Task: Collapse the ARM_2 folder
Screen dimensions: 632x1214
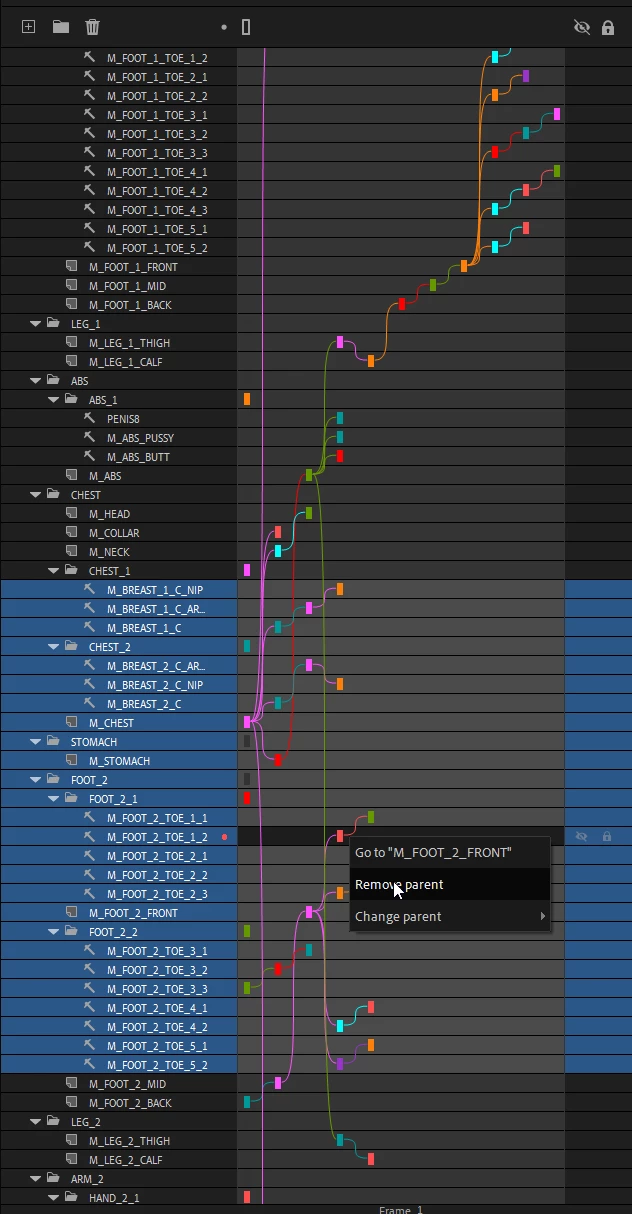Action: tap(36, 1179)
